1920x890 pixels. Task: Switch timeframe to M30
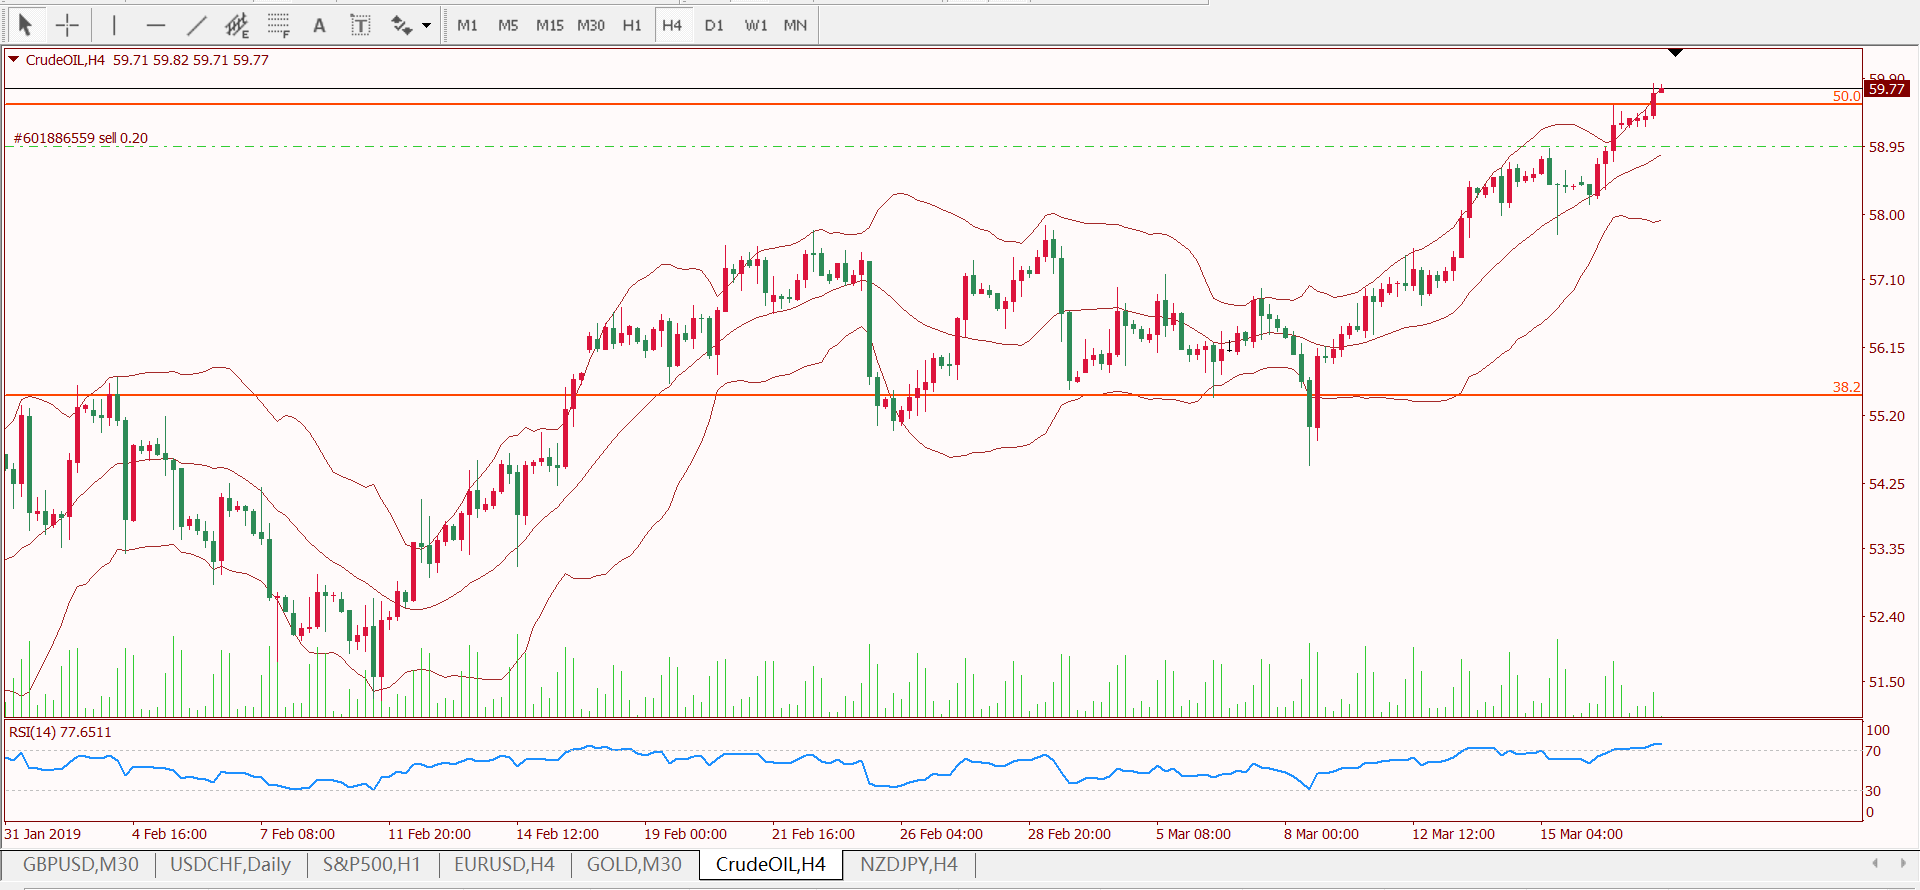(x=591, y=25)
